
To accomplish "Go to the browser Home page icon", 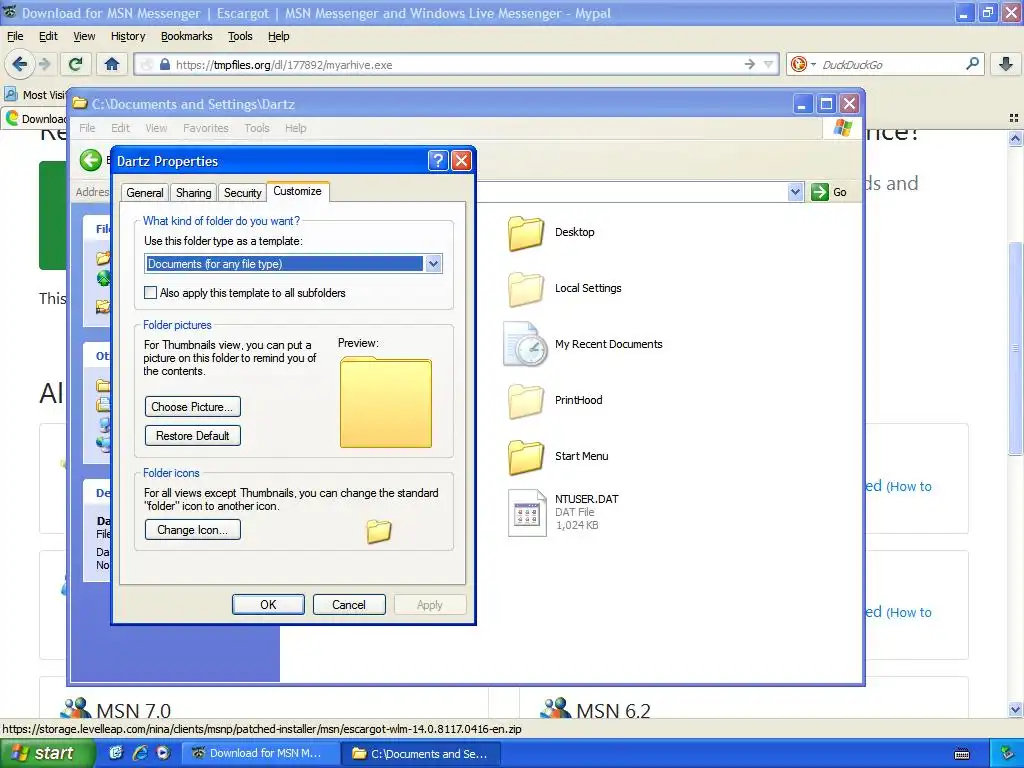I will coord(112,64).
